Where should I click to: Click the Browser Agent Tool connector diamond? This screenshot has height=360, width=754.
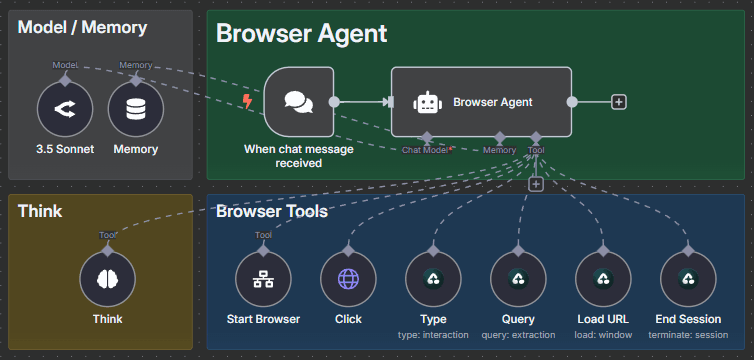pos(536,137)
